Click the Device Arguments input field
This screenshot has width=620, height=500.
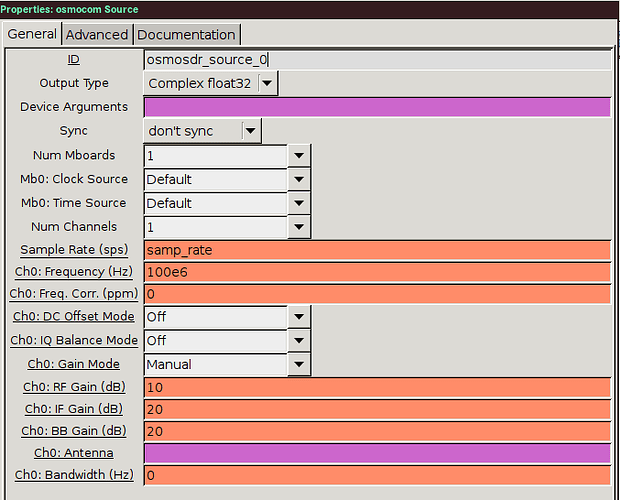[x=378, y=108]
